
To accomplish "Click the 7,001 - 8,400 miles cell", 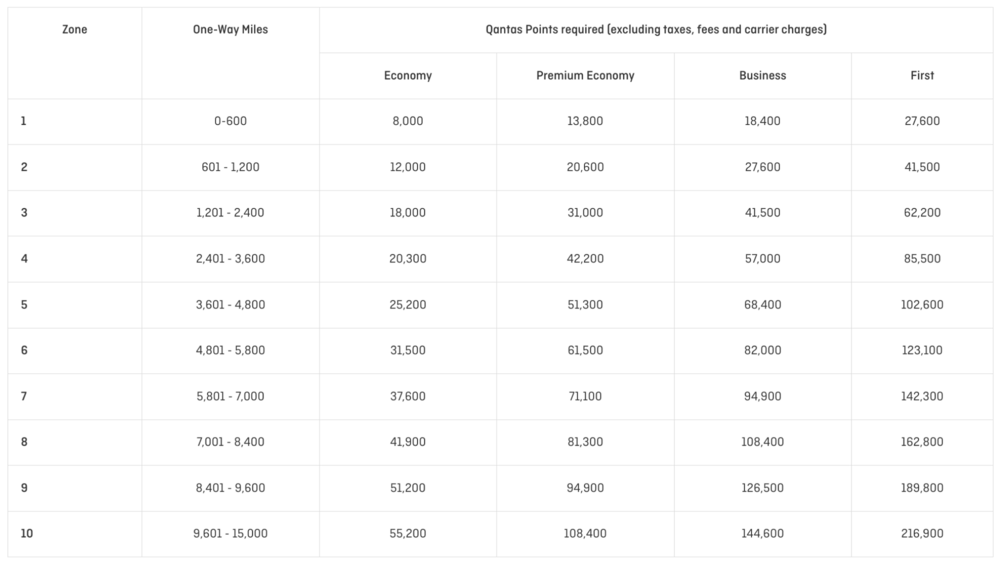I will [x=230, y=442].
